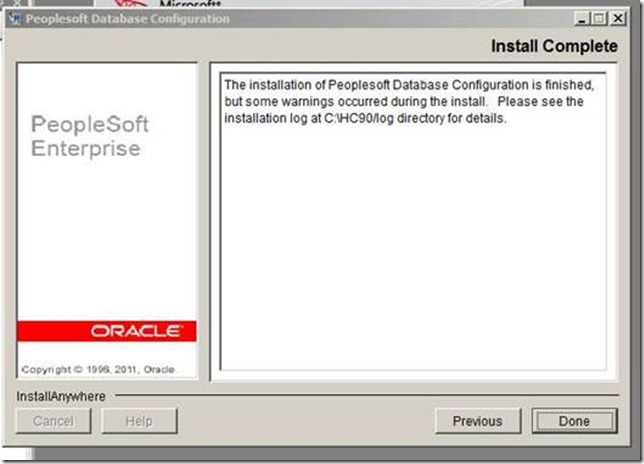Click the greyed-out Help button

point(139,421)
